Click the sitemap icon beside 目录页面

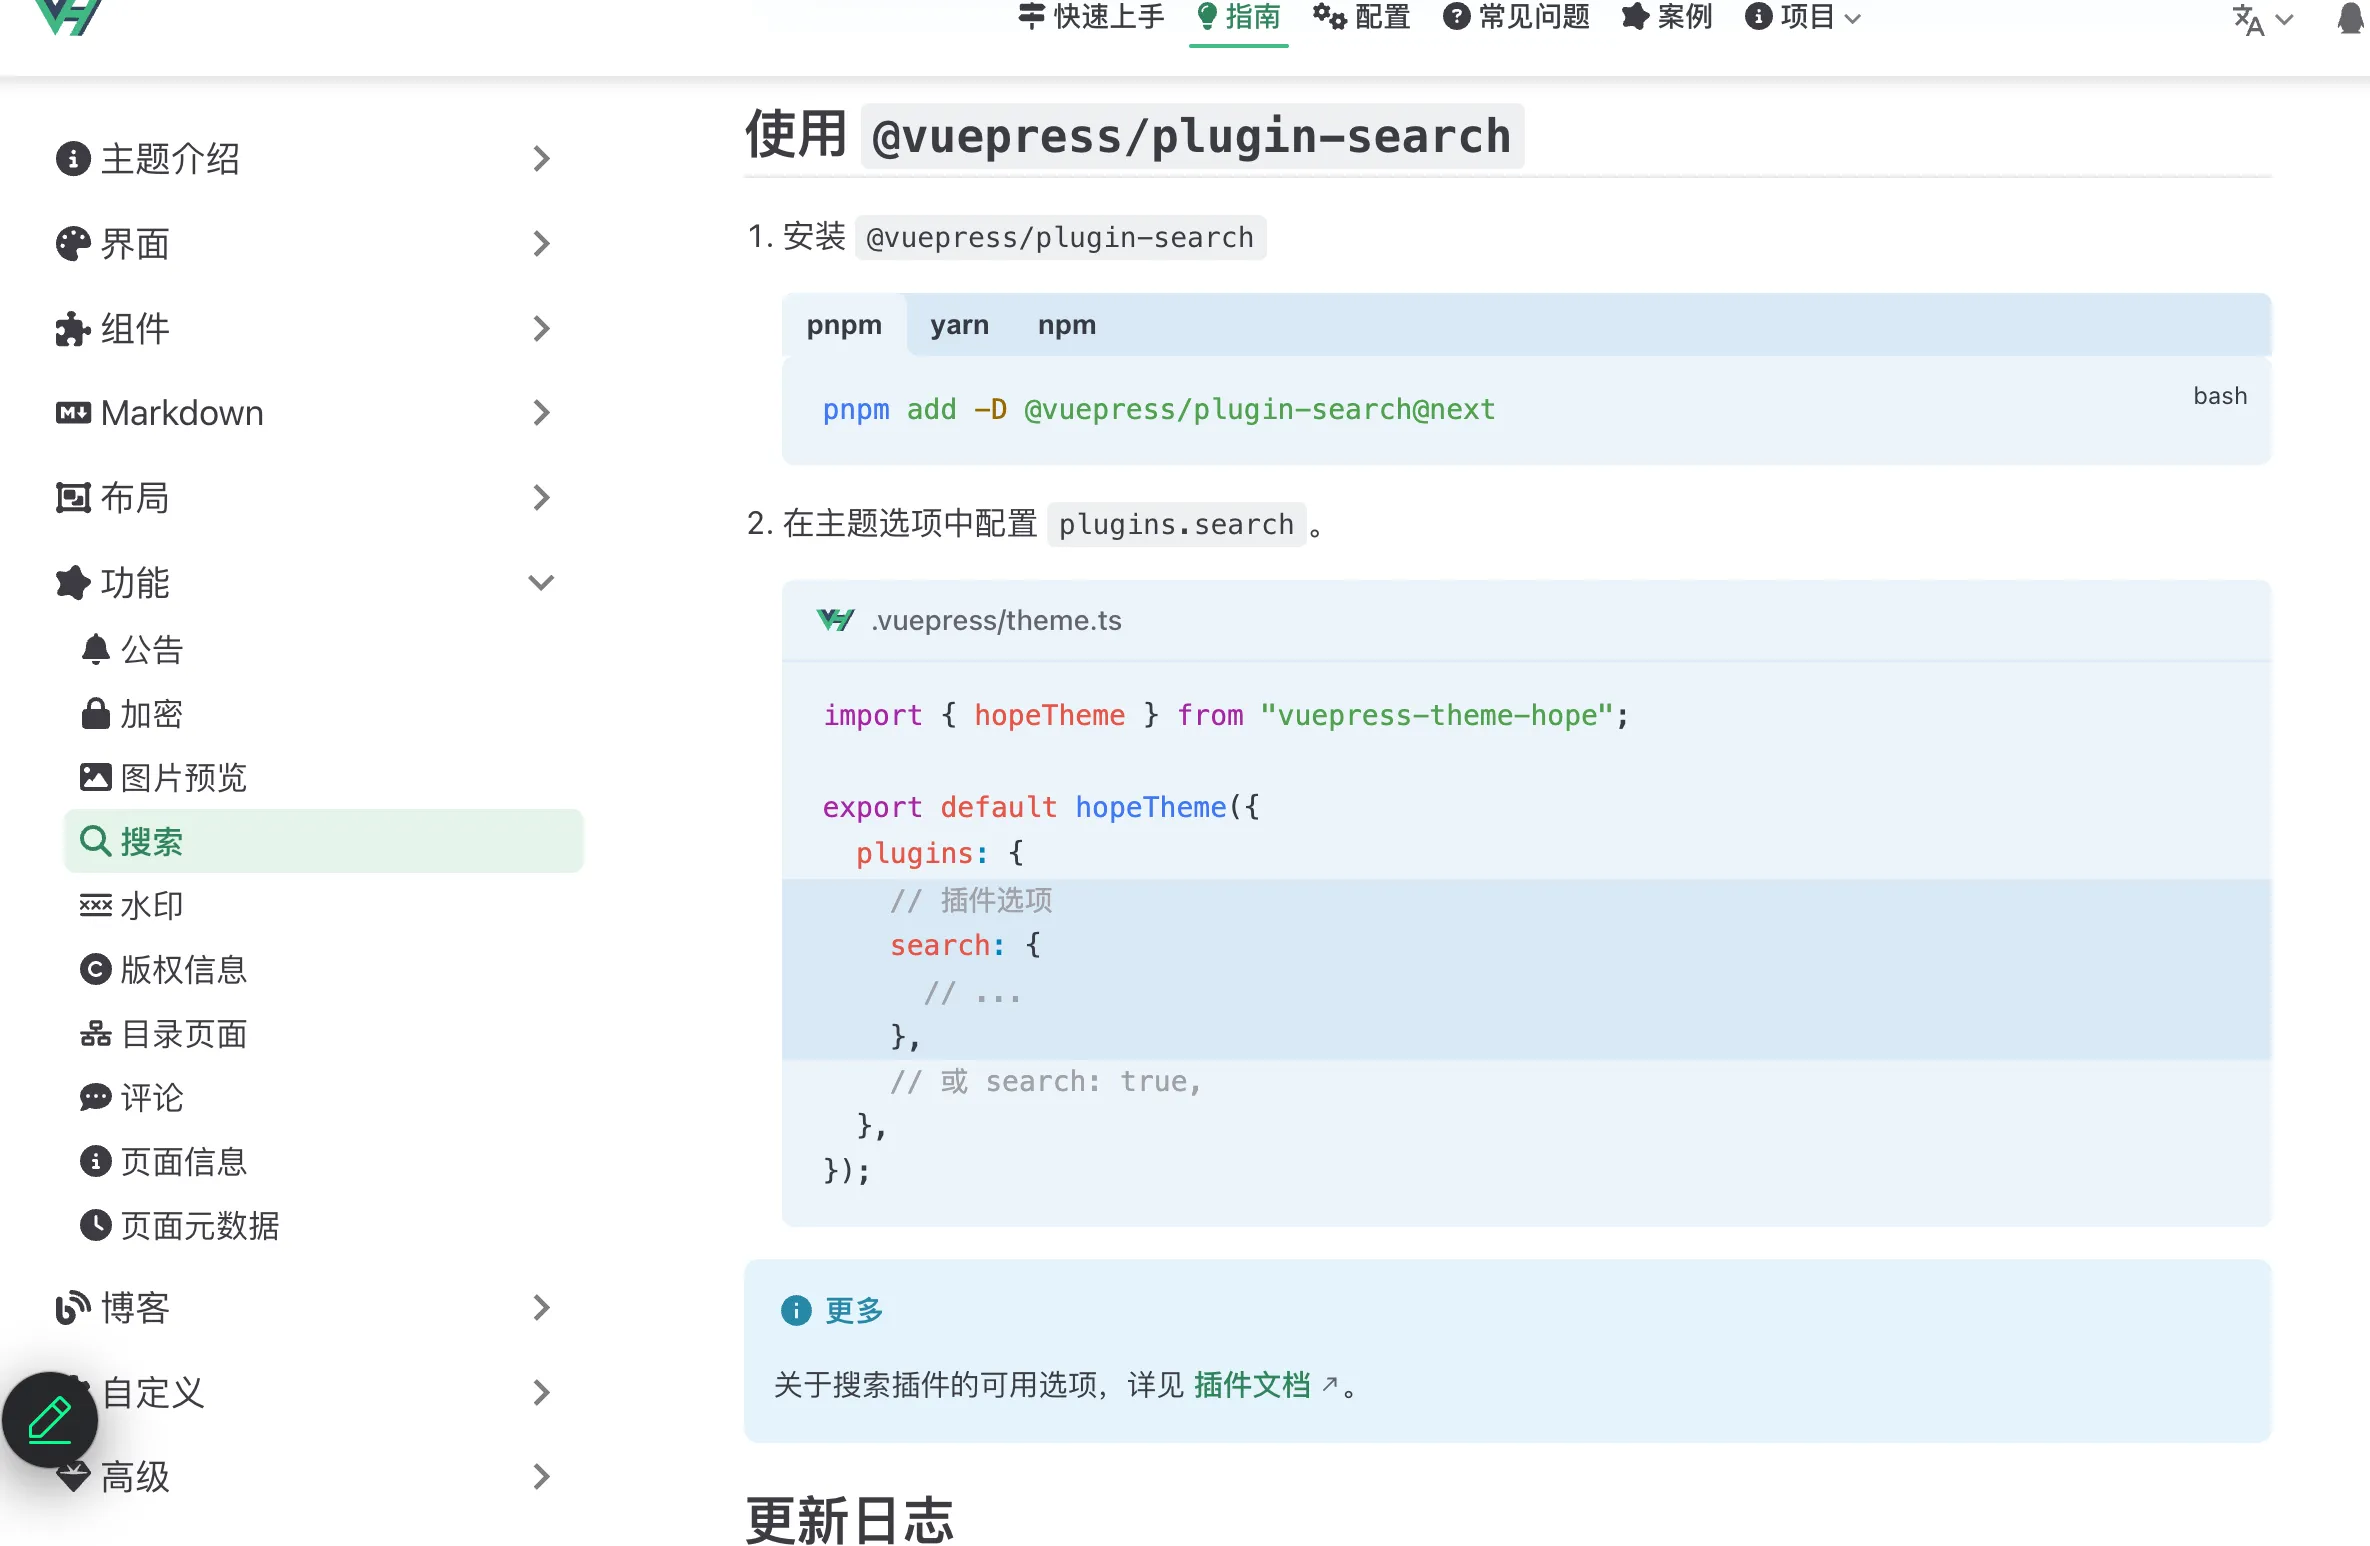[x=95, y=1033]
